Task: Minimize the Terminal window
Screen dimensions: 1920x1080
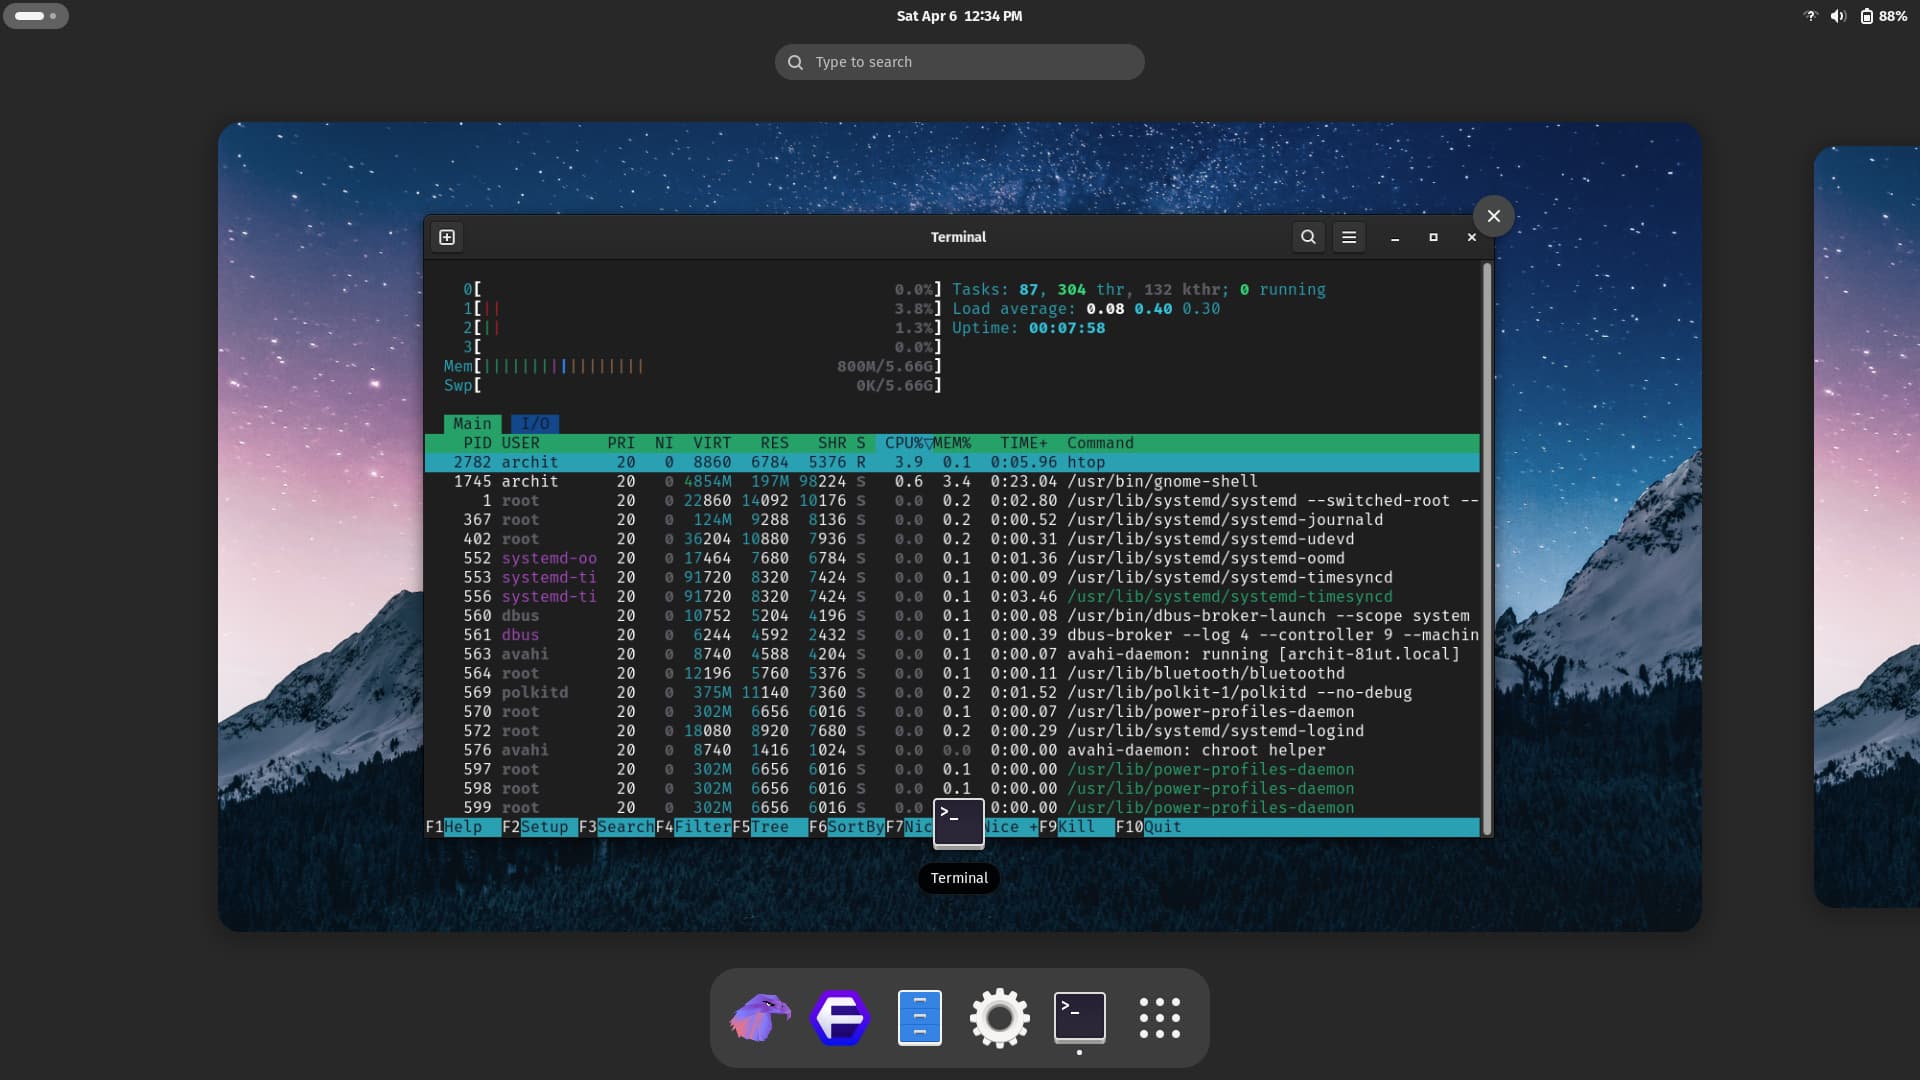Action: (x=1395, y=237)
